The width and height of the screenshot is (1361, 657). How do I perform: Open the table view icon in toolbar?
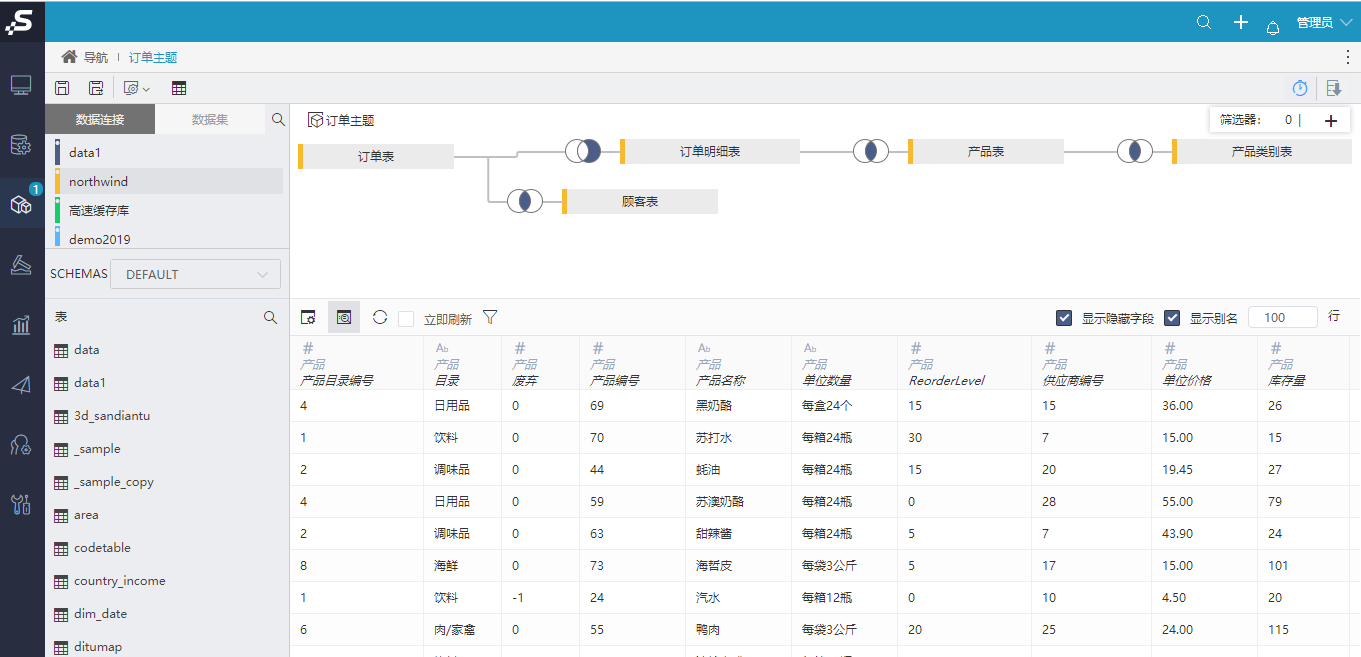pyautogui.click(x=179, y=88)
